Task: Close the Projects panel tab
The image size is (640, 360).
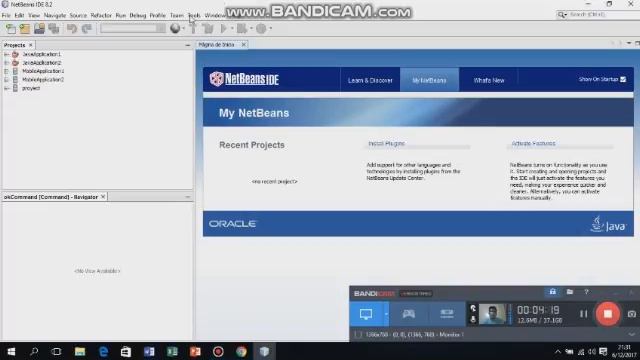Action: 31,45
